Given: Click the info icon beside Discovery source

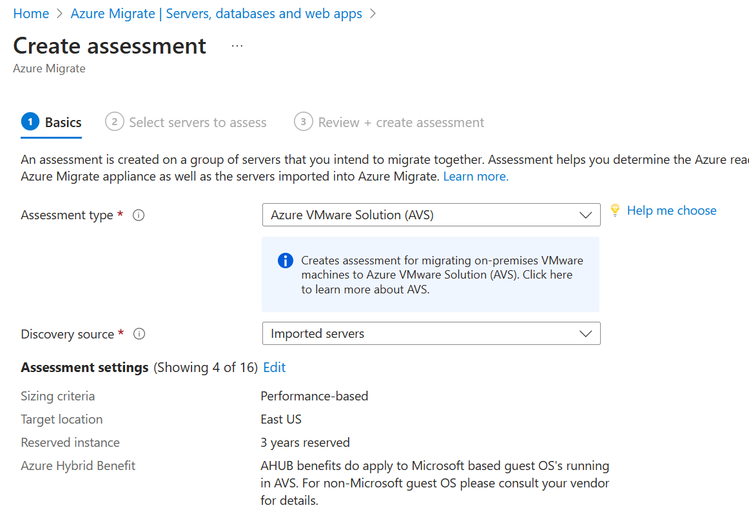Looking at the screenshot, I should 139,334.
